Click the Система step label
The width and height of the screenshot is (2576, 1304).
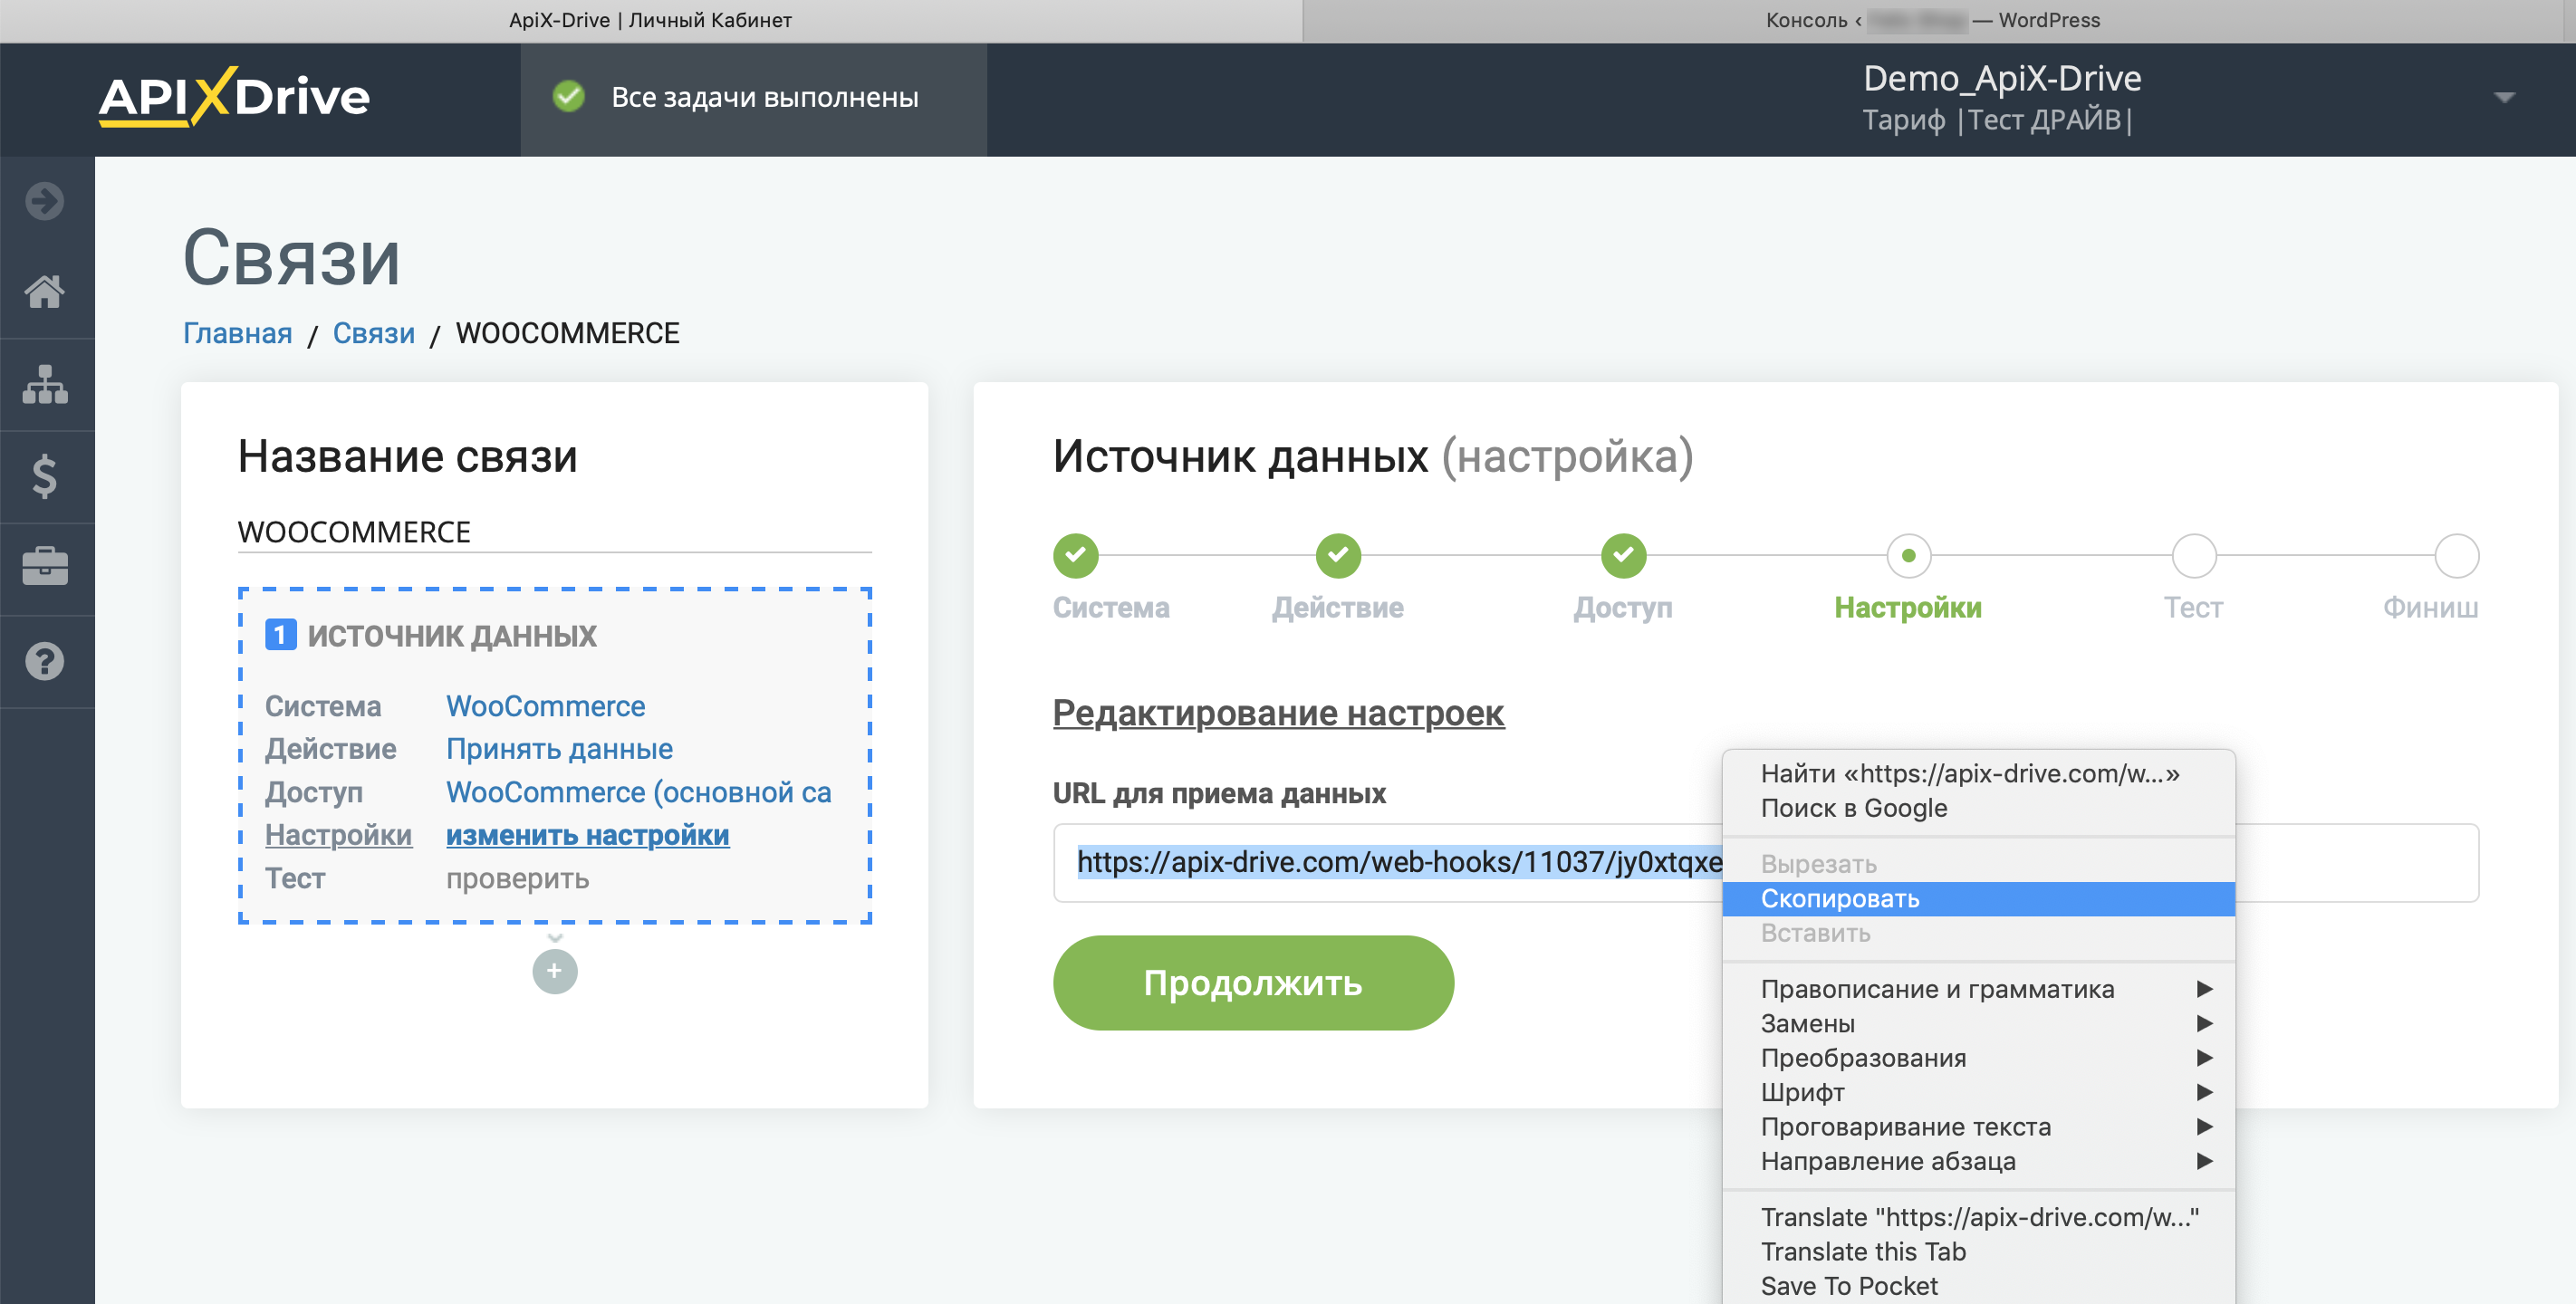click(x=1111, y=607)
